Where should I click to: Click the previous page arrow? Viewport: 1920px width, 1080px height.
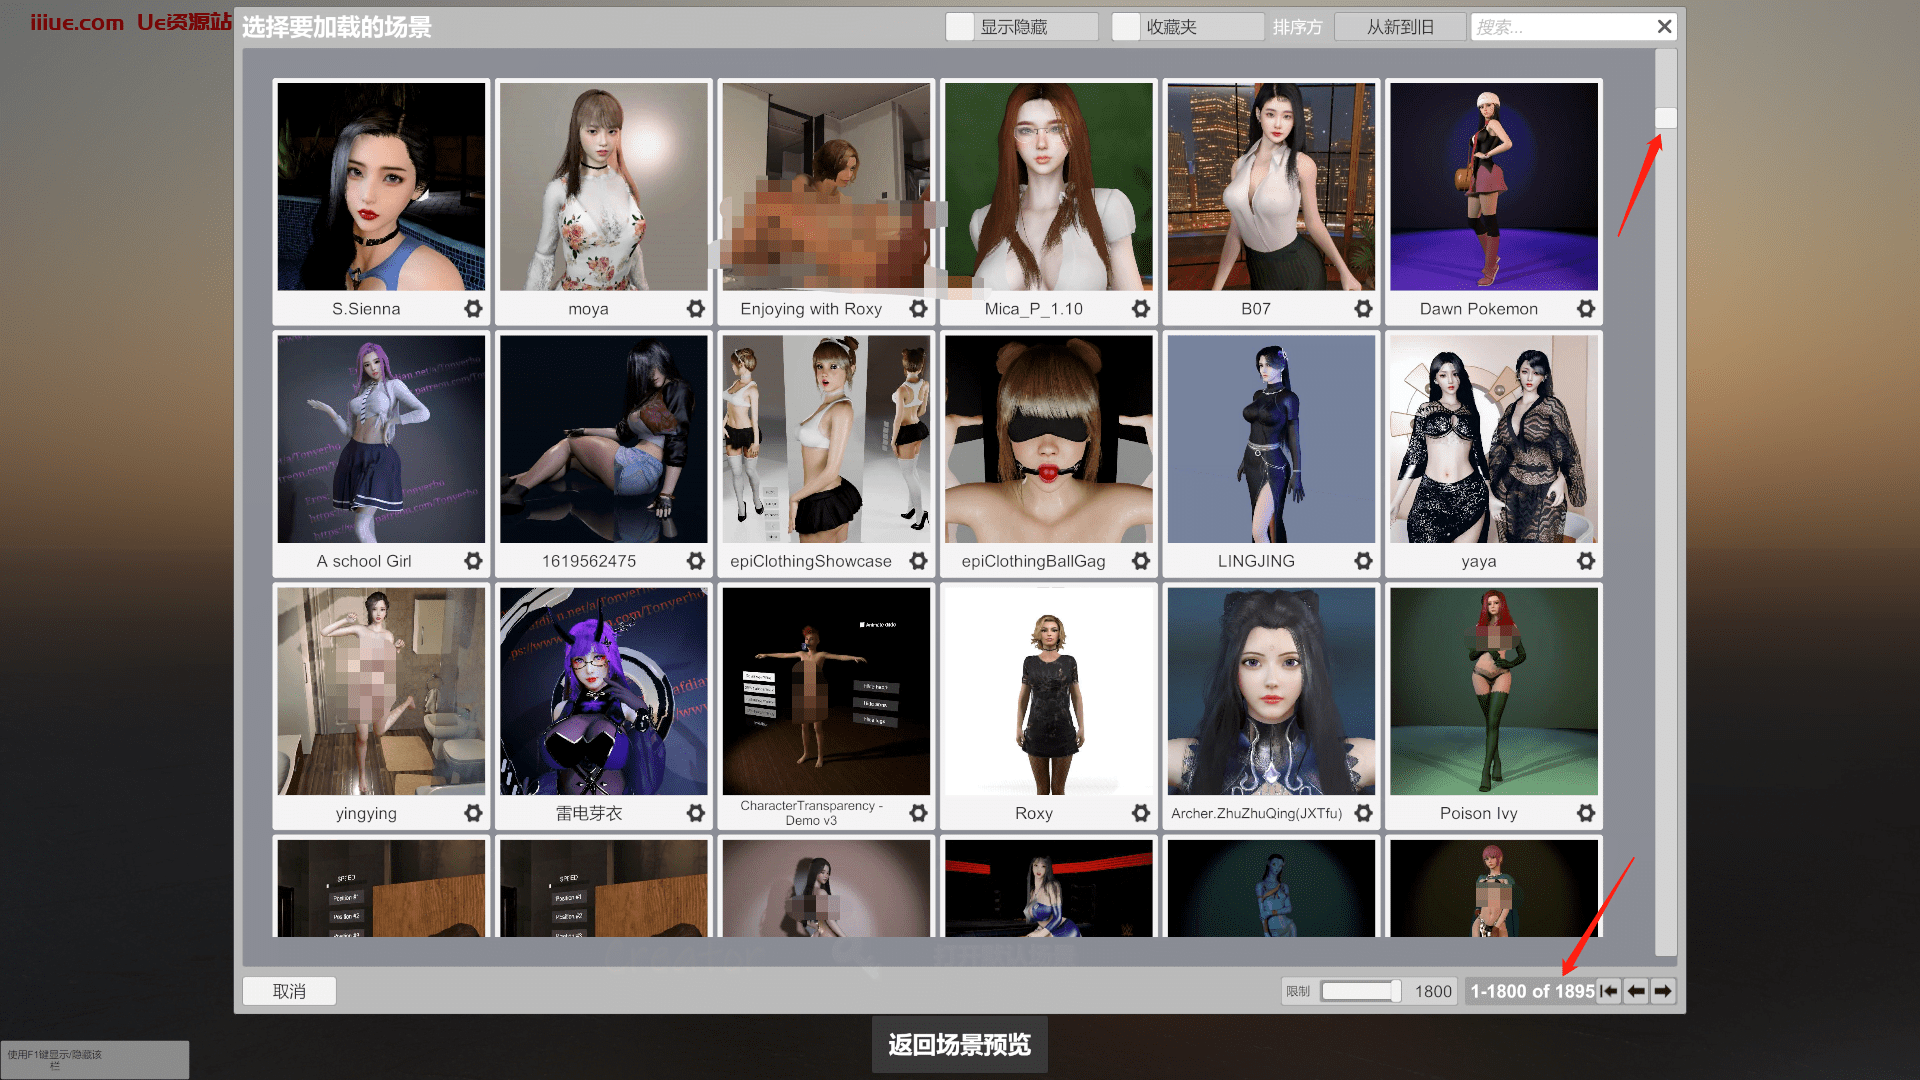[x=1636, y=991]
